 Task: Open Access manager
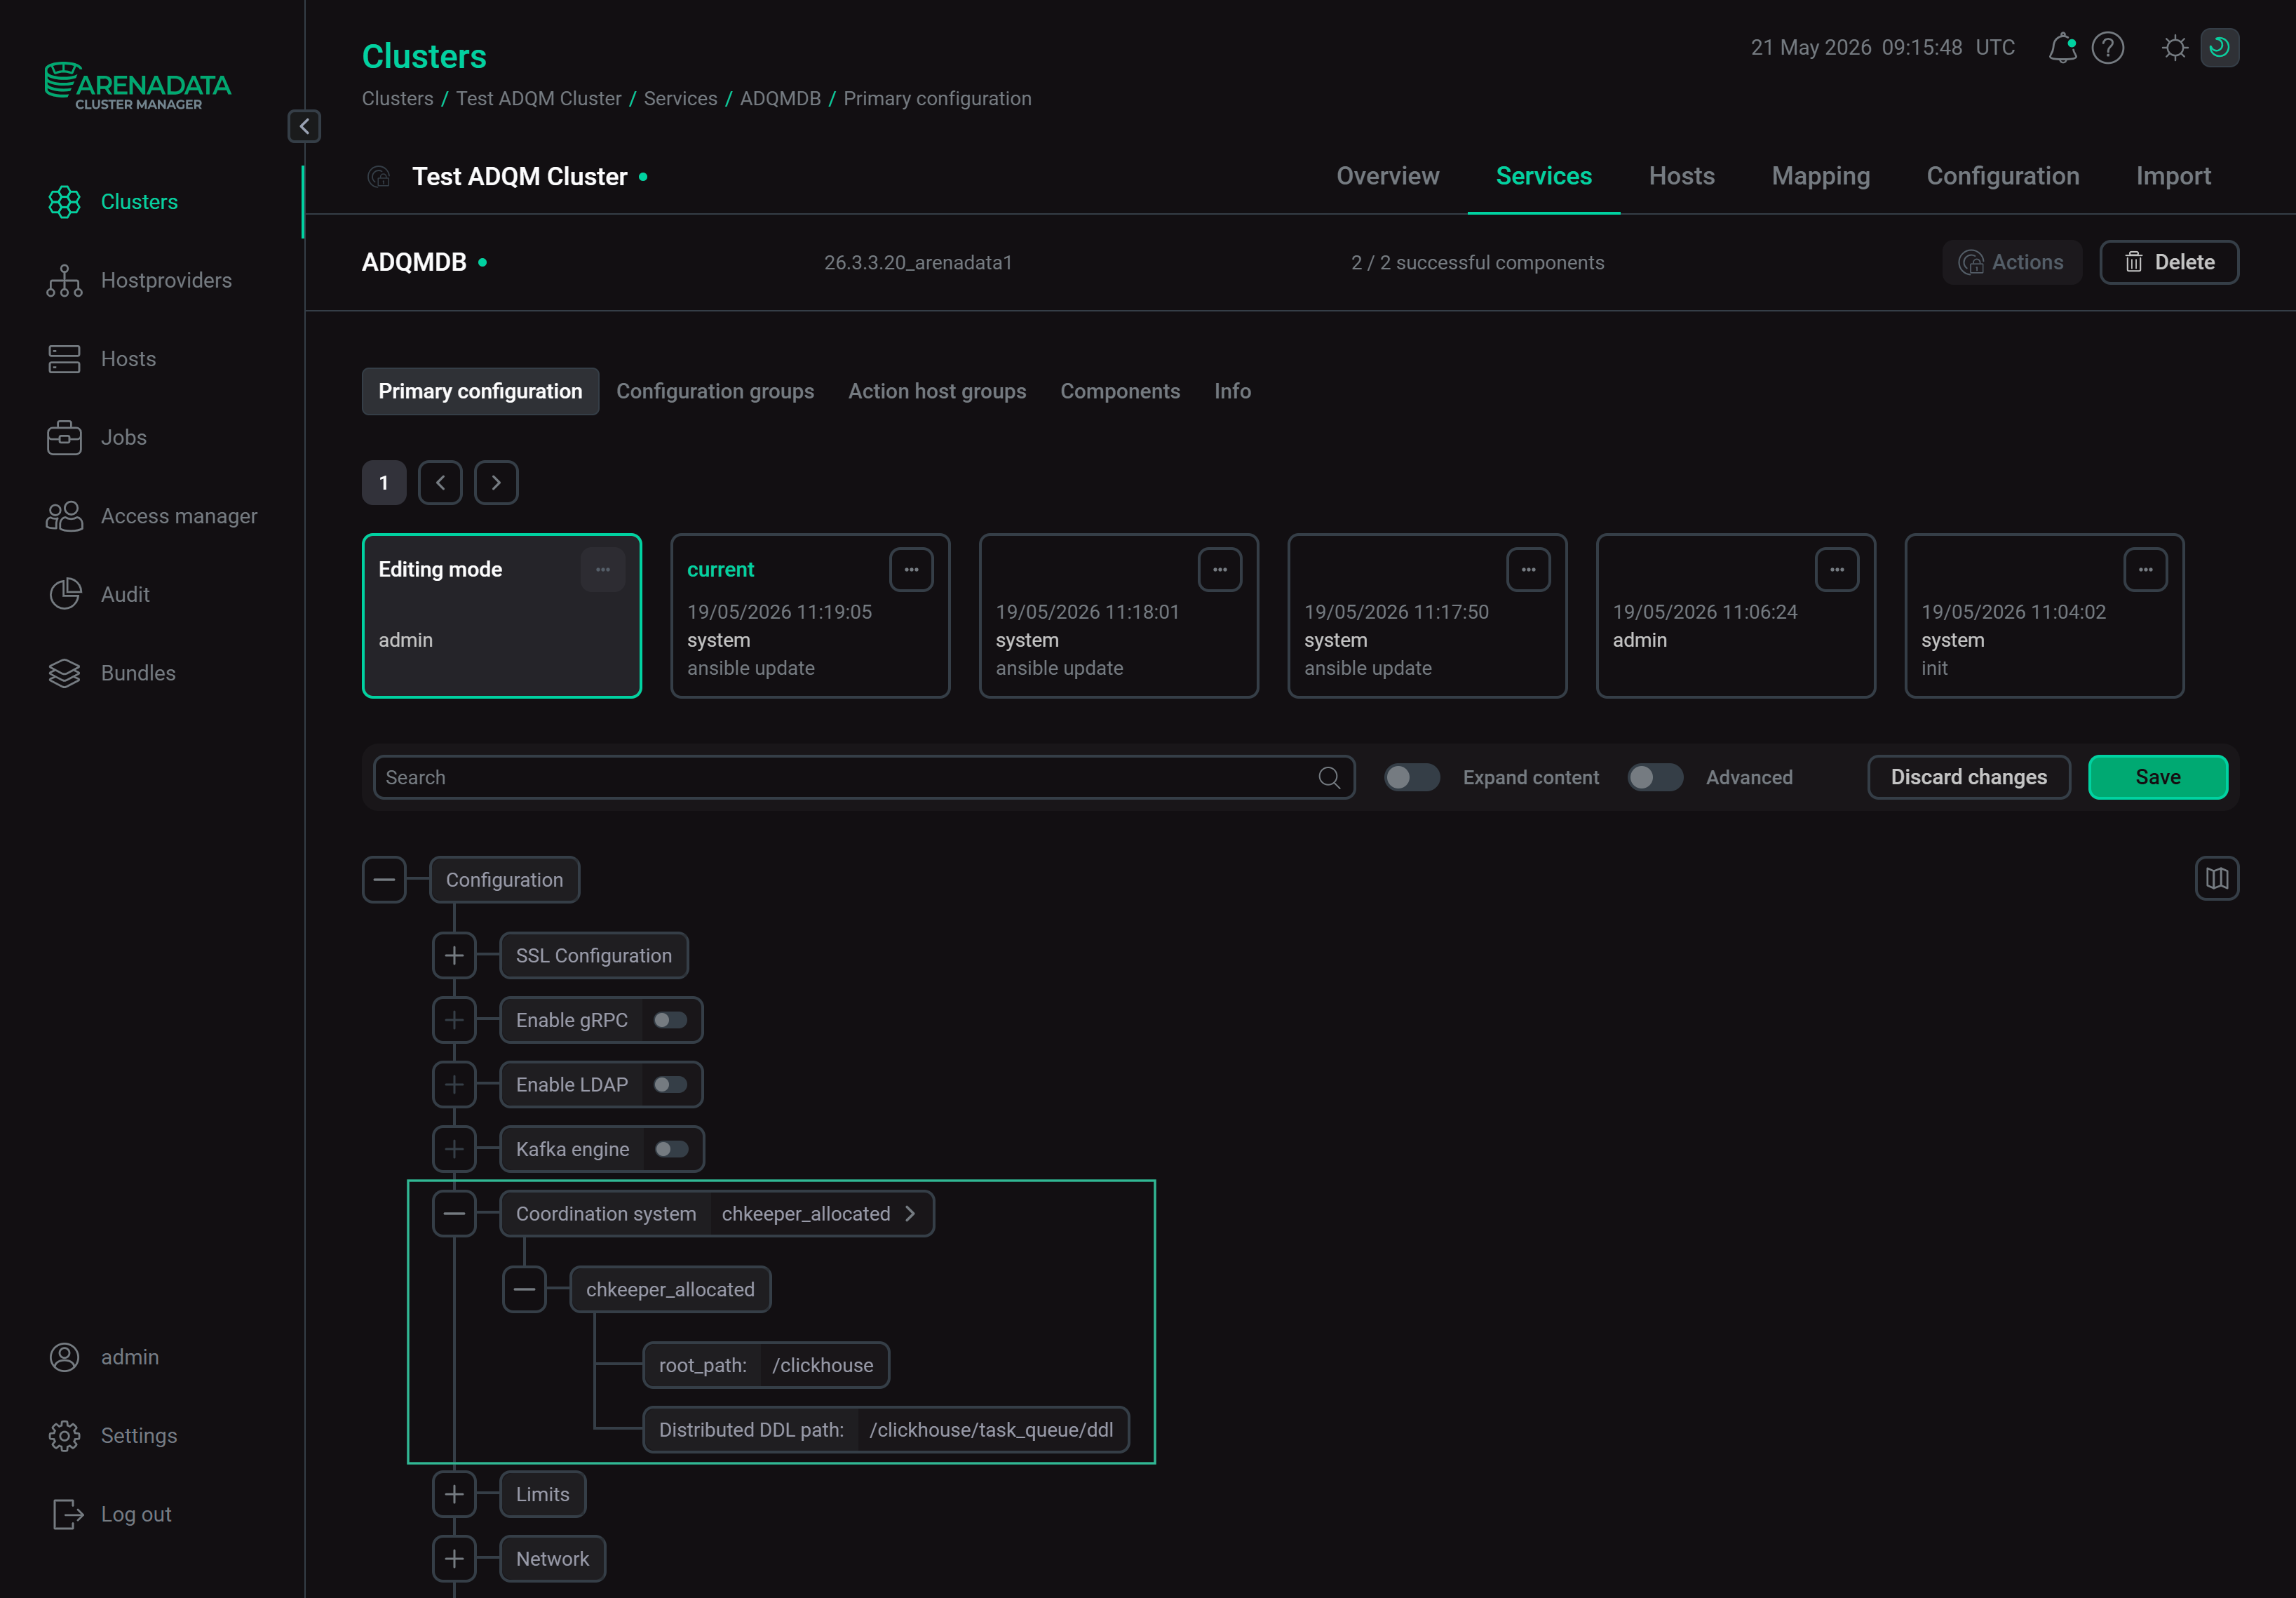[151, 516]
